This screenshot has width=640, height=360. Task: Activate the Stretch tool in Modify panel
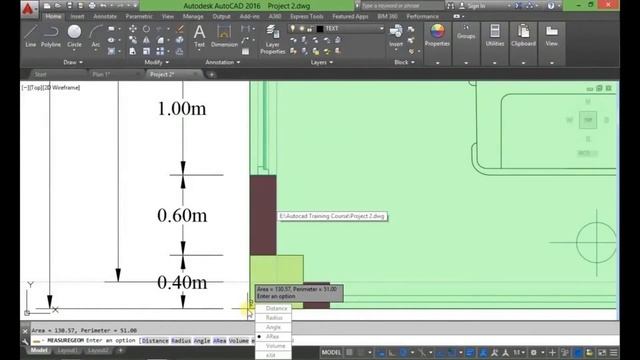133,51
